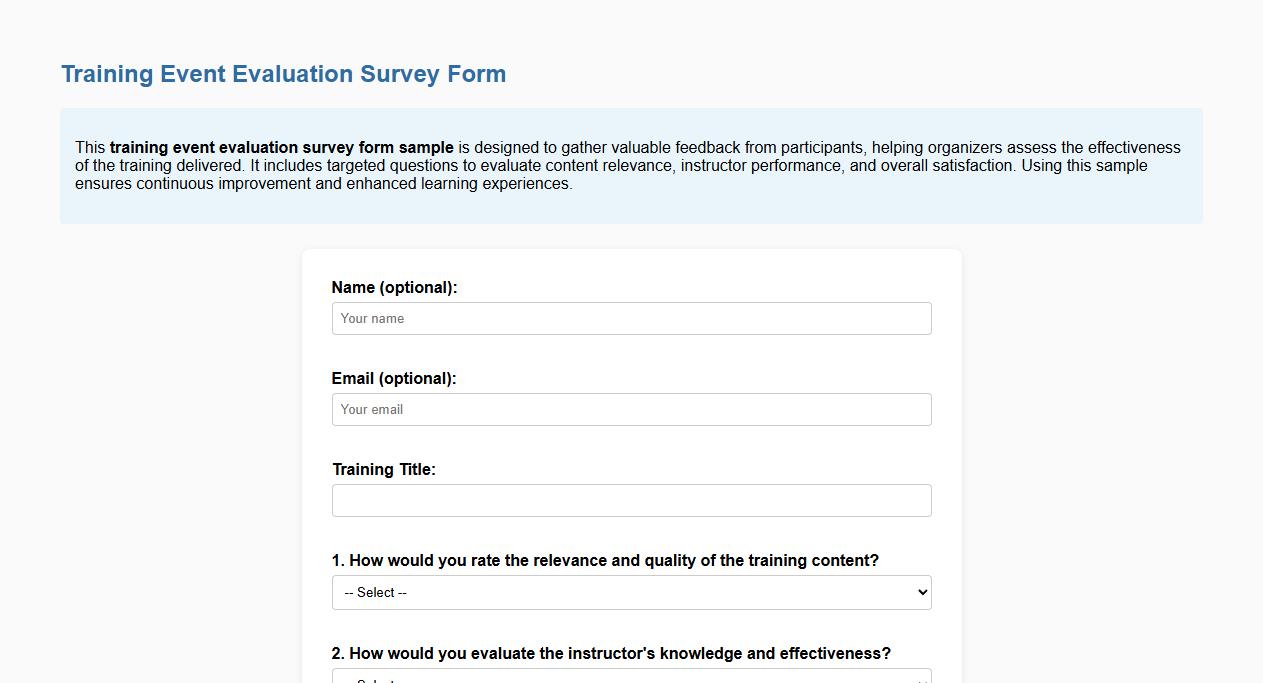The image size is (1263, 683).
Task: Click the 'Training Title:' label
Action: tap(384, 469)
